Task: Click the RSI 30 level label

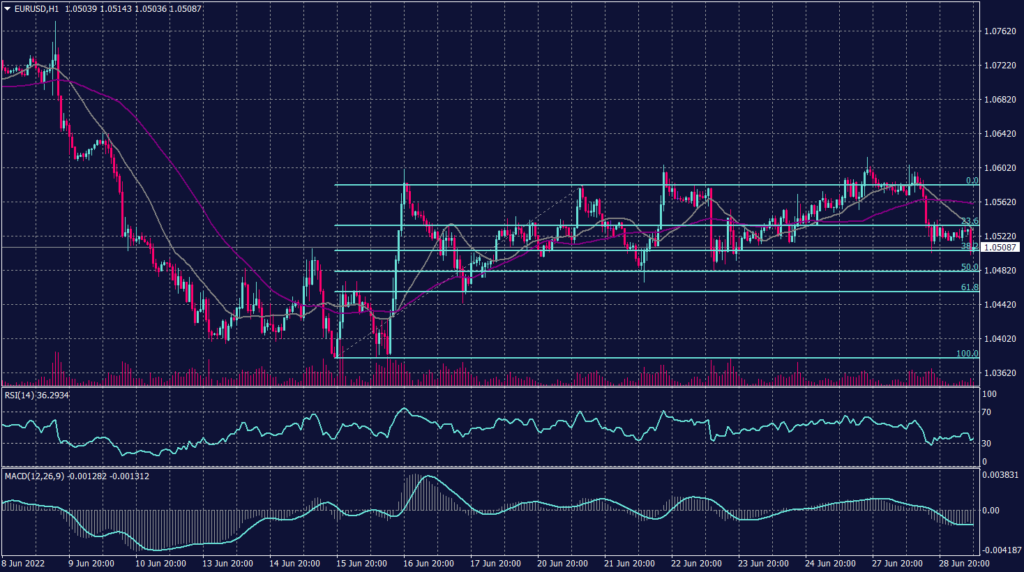Action: [987, 443]
